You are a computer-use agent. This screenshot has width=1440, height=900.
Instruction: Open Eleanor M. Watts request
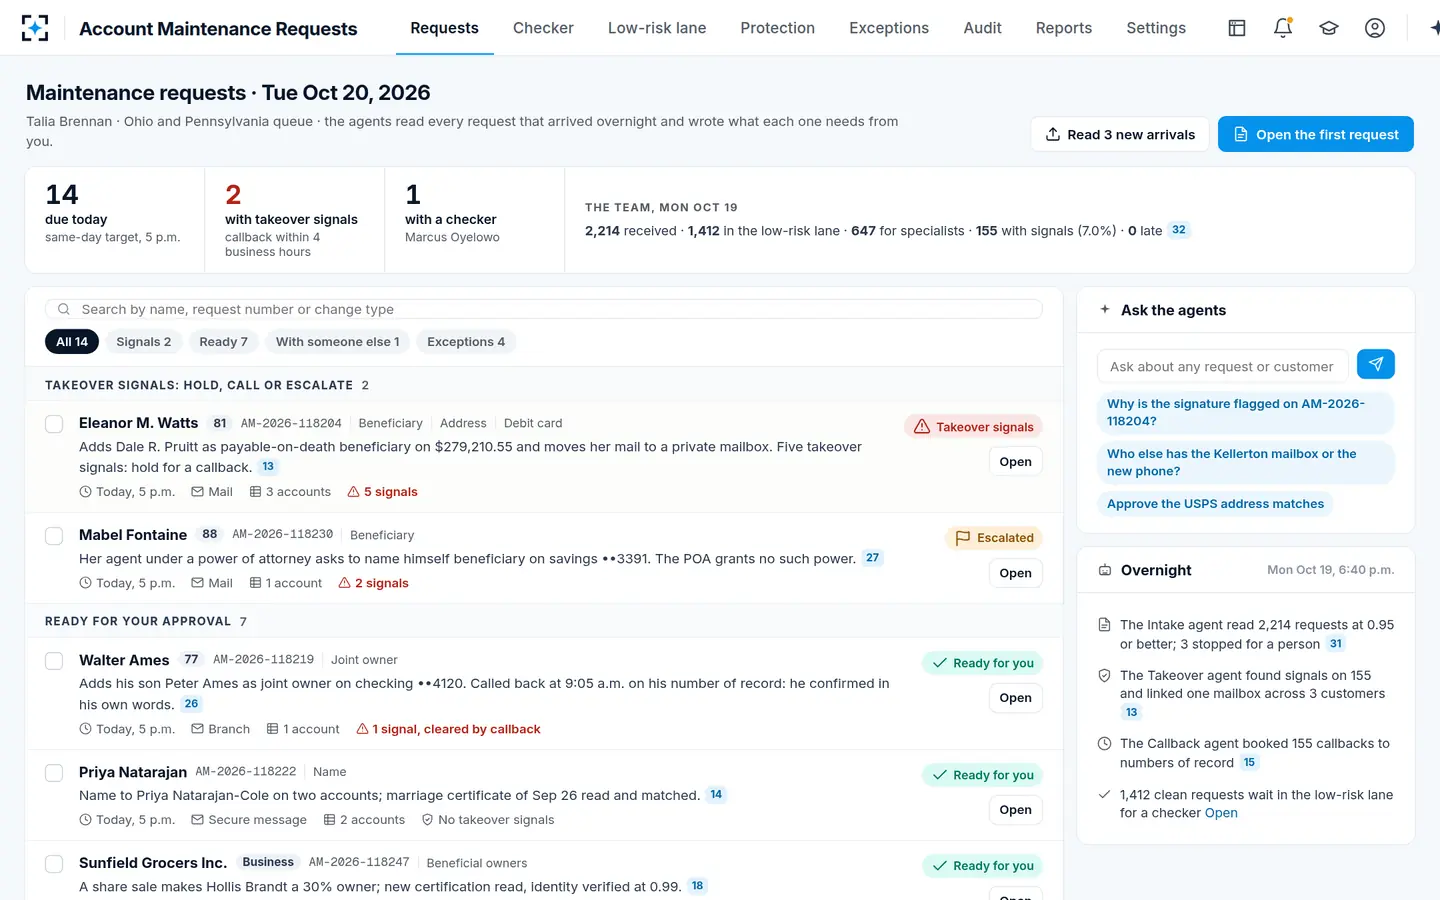click(1015, 462)
